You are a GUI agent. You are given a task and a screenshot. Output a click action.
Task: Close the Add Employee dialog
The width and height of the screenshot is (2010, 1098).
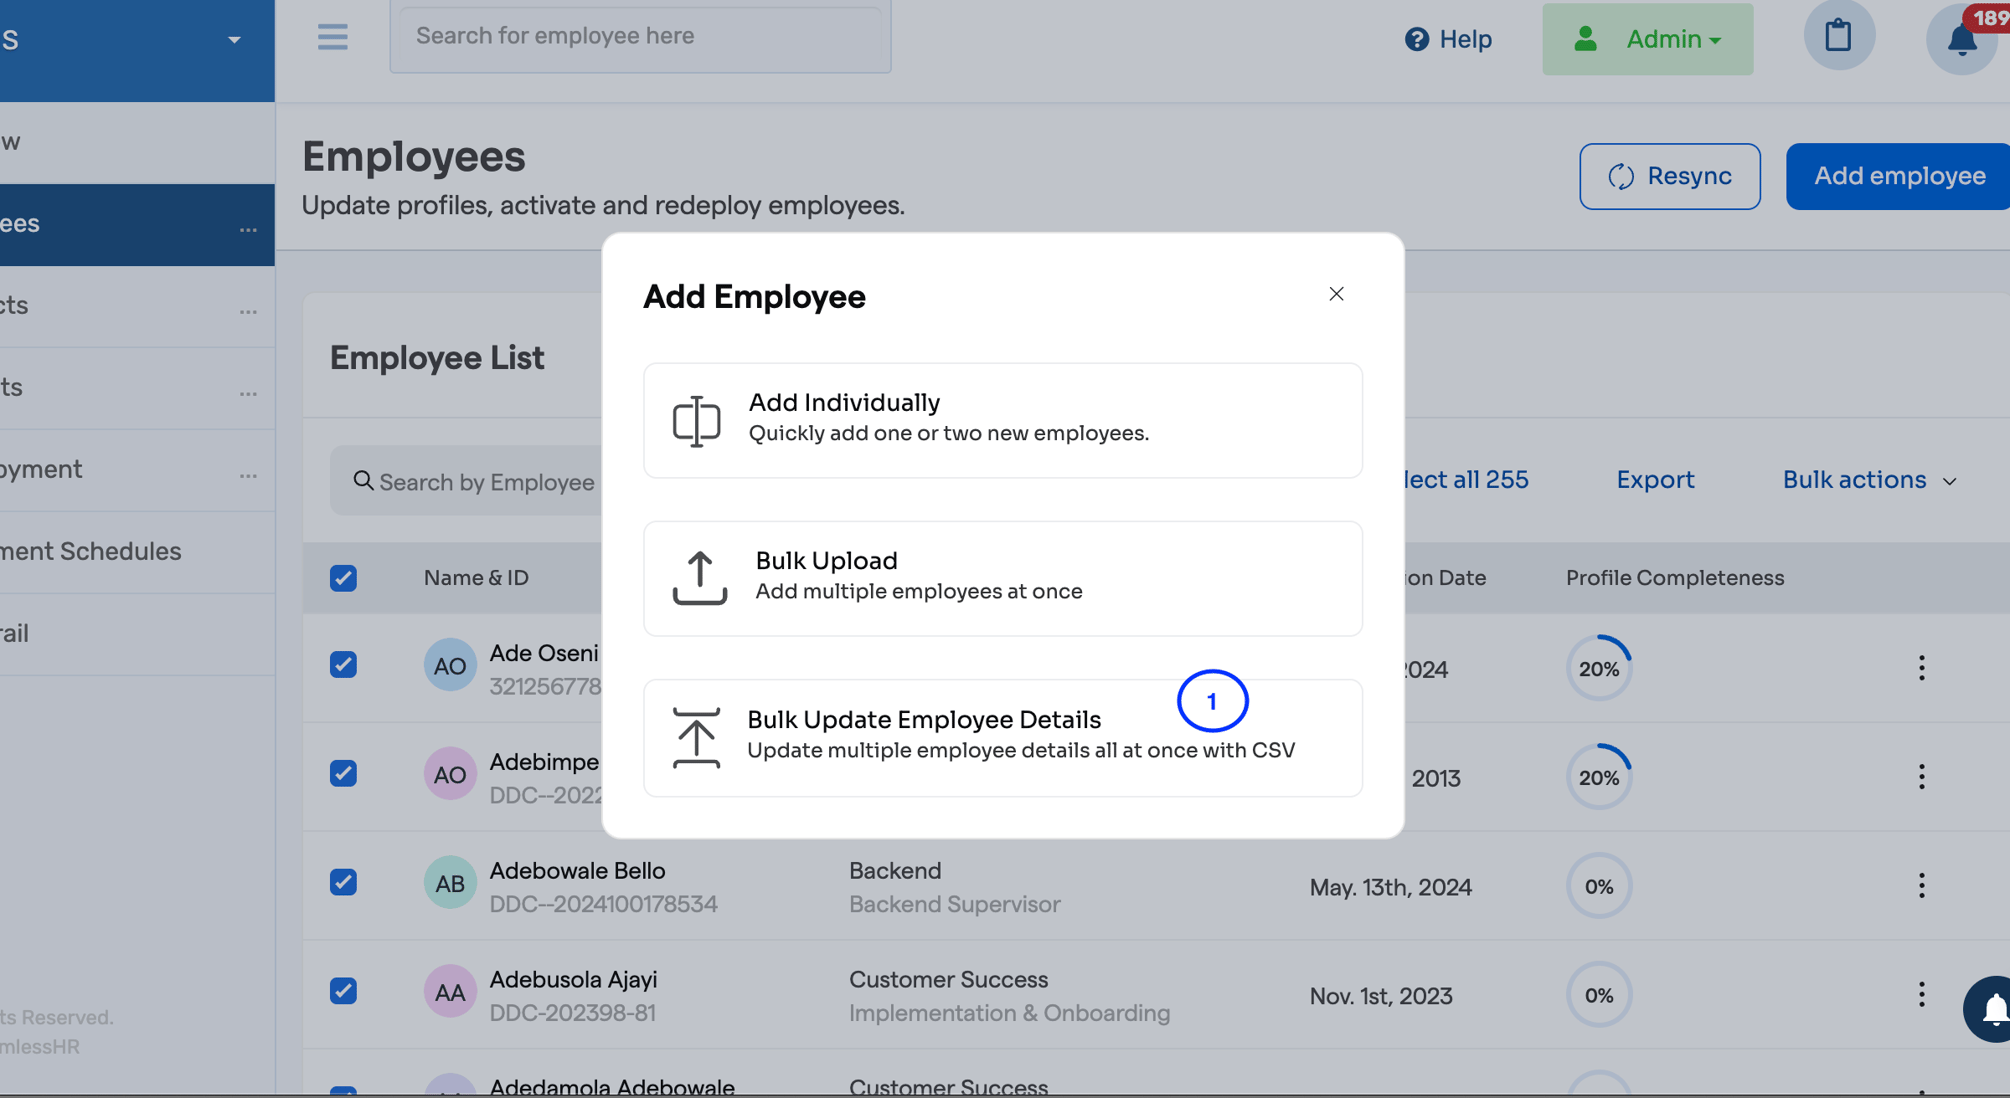[1336, 294]
